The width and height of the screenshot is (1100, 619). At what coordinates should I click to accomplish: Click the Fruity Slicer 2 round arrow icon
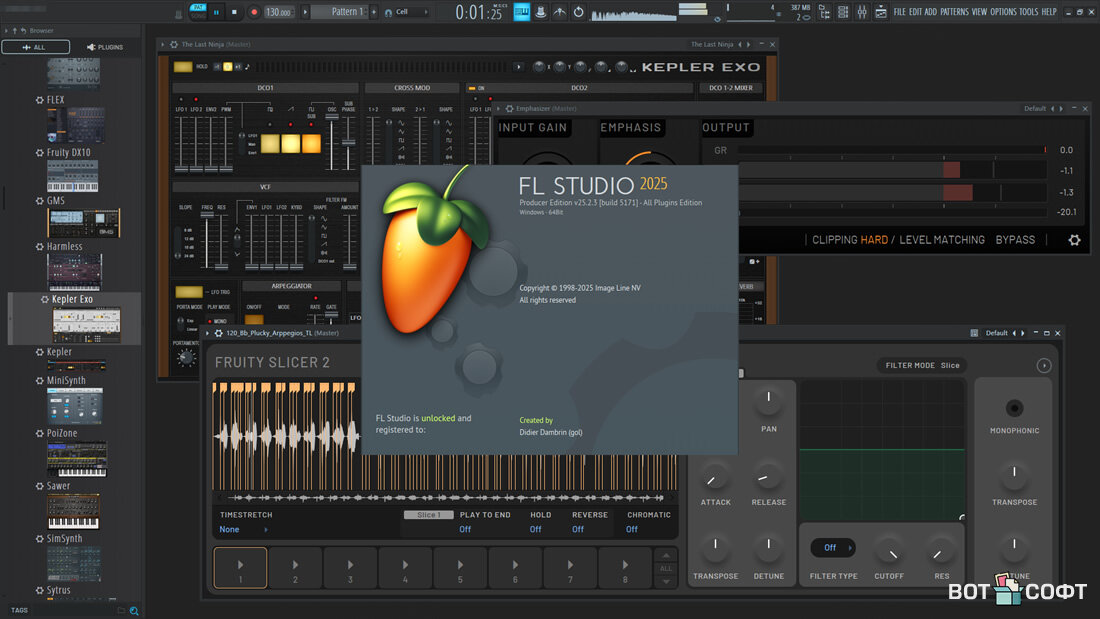(x=1044, y=365)
